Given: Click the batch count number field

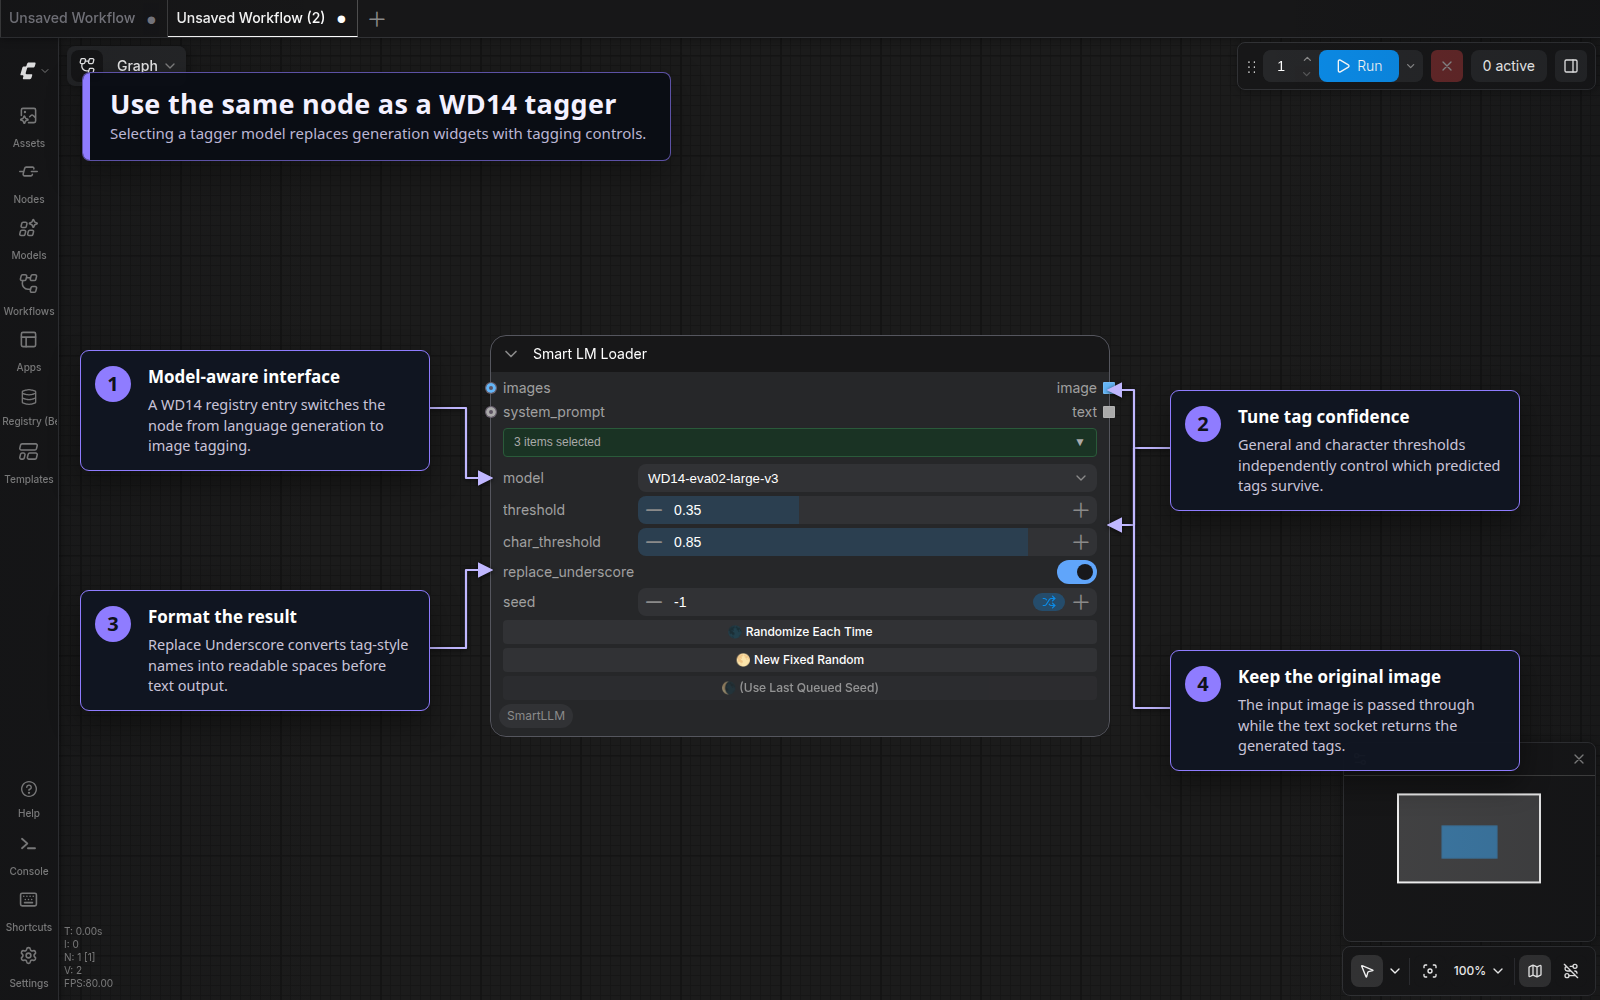Looking at the screenshot, I should [1281, 66].
